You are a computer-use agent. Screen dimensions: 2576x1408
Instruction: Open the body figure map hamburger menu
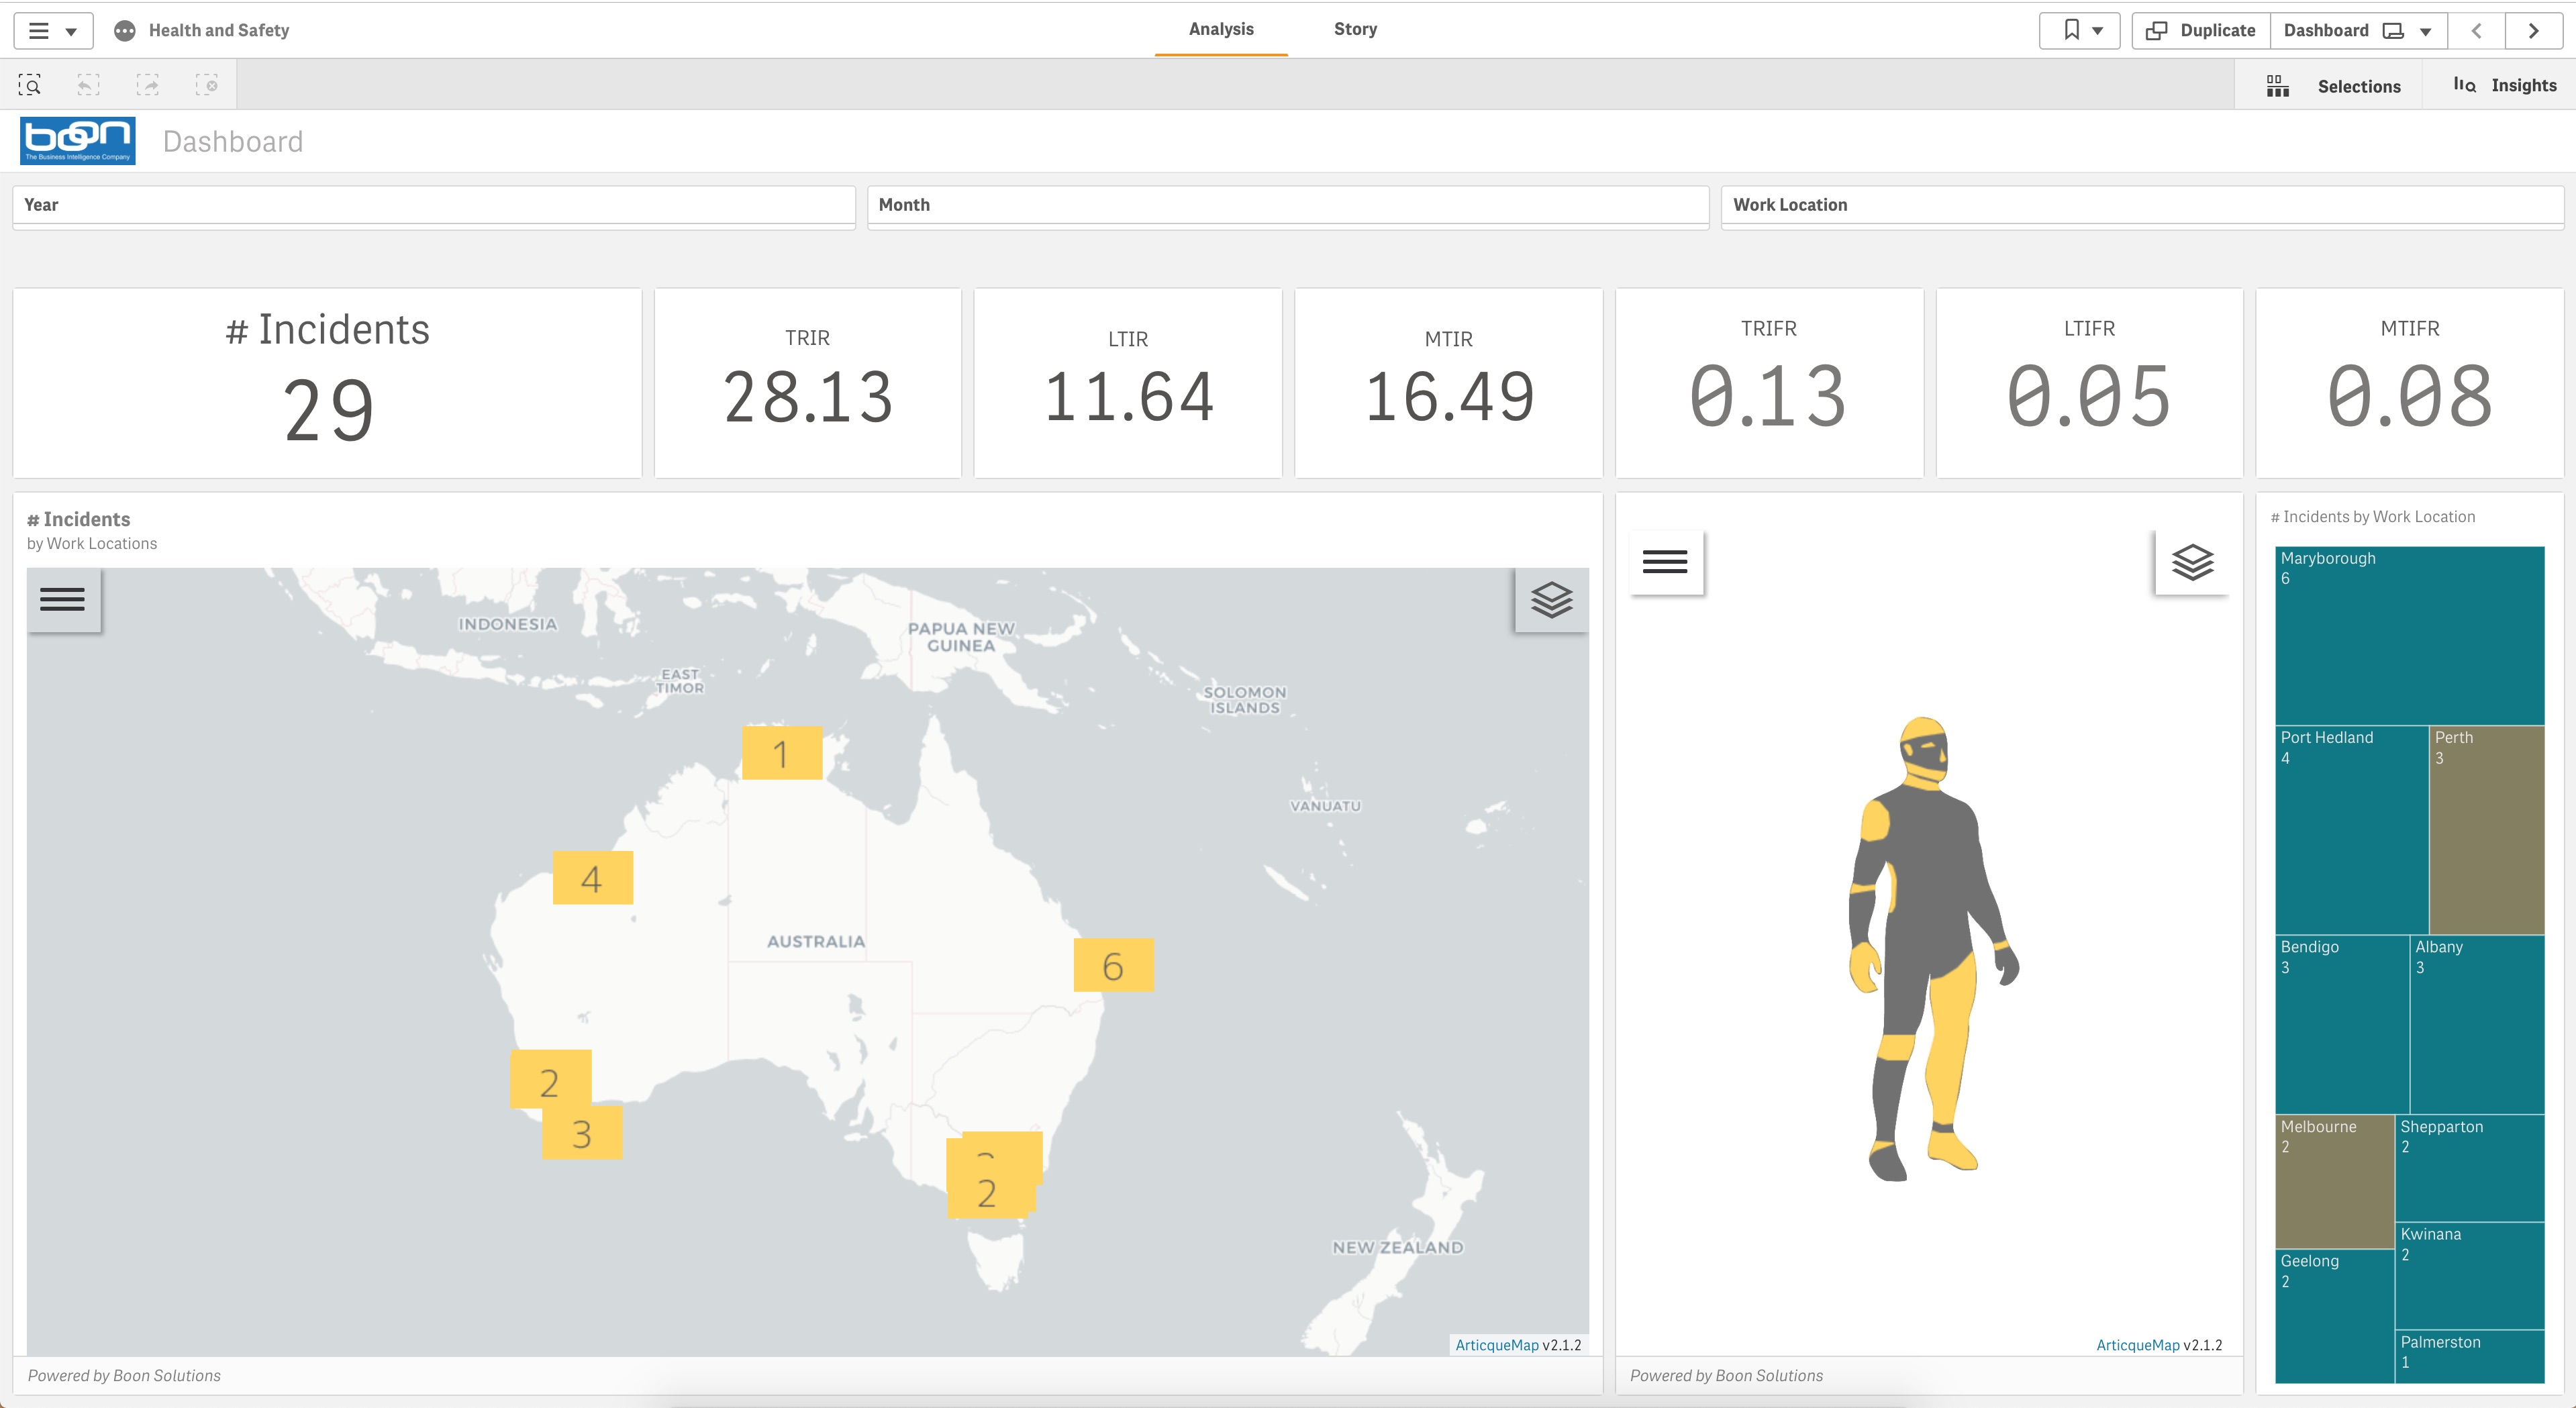[1666, 562]
